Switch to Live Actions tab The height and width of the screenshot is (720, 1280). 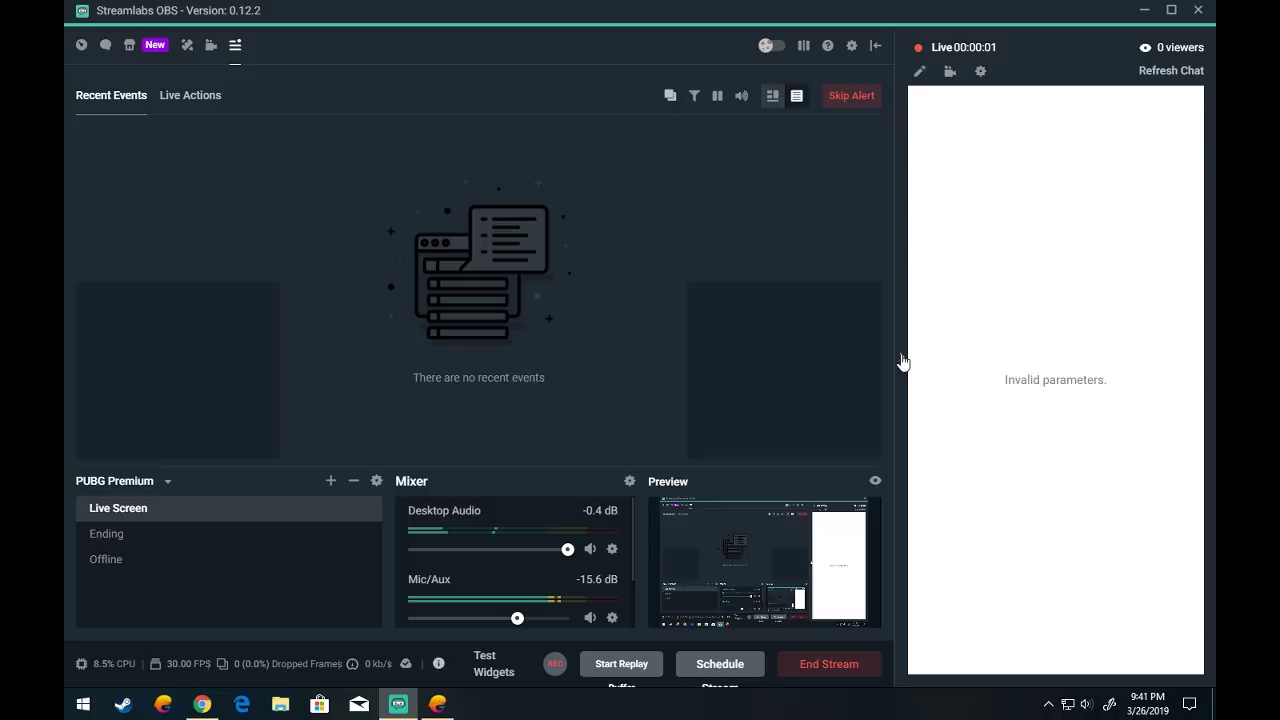190,95
